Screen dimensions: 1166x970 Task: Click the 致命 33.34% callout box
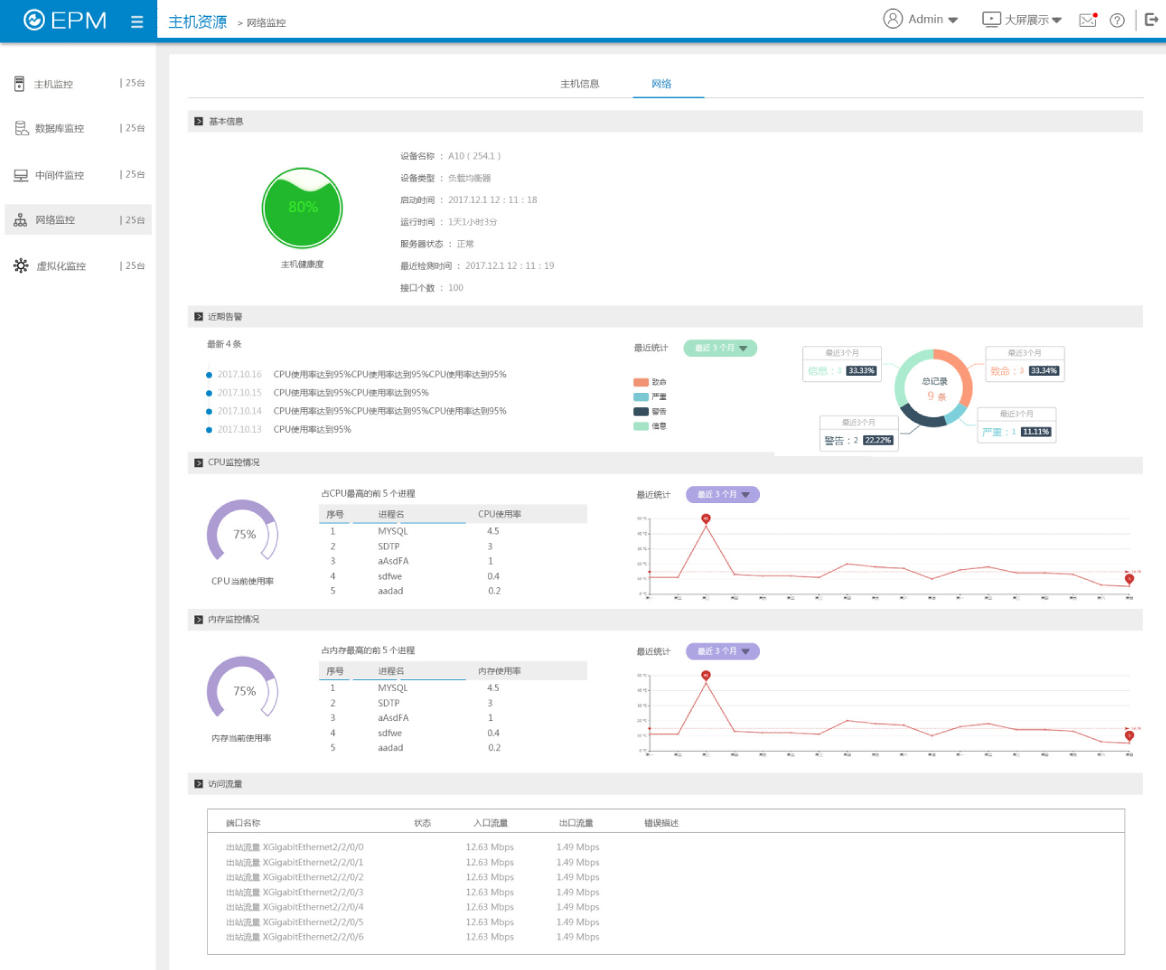tap(1025, 364)
